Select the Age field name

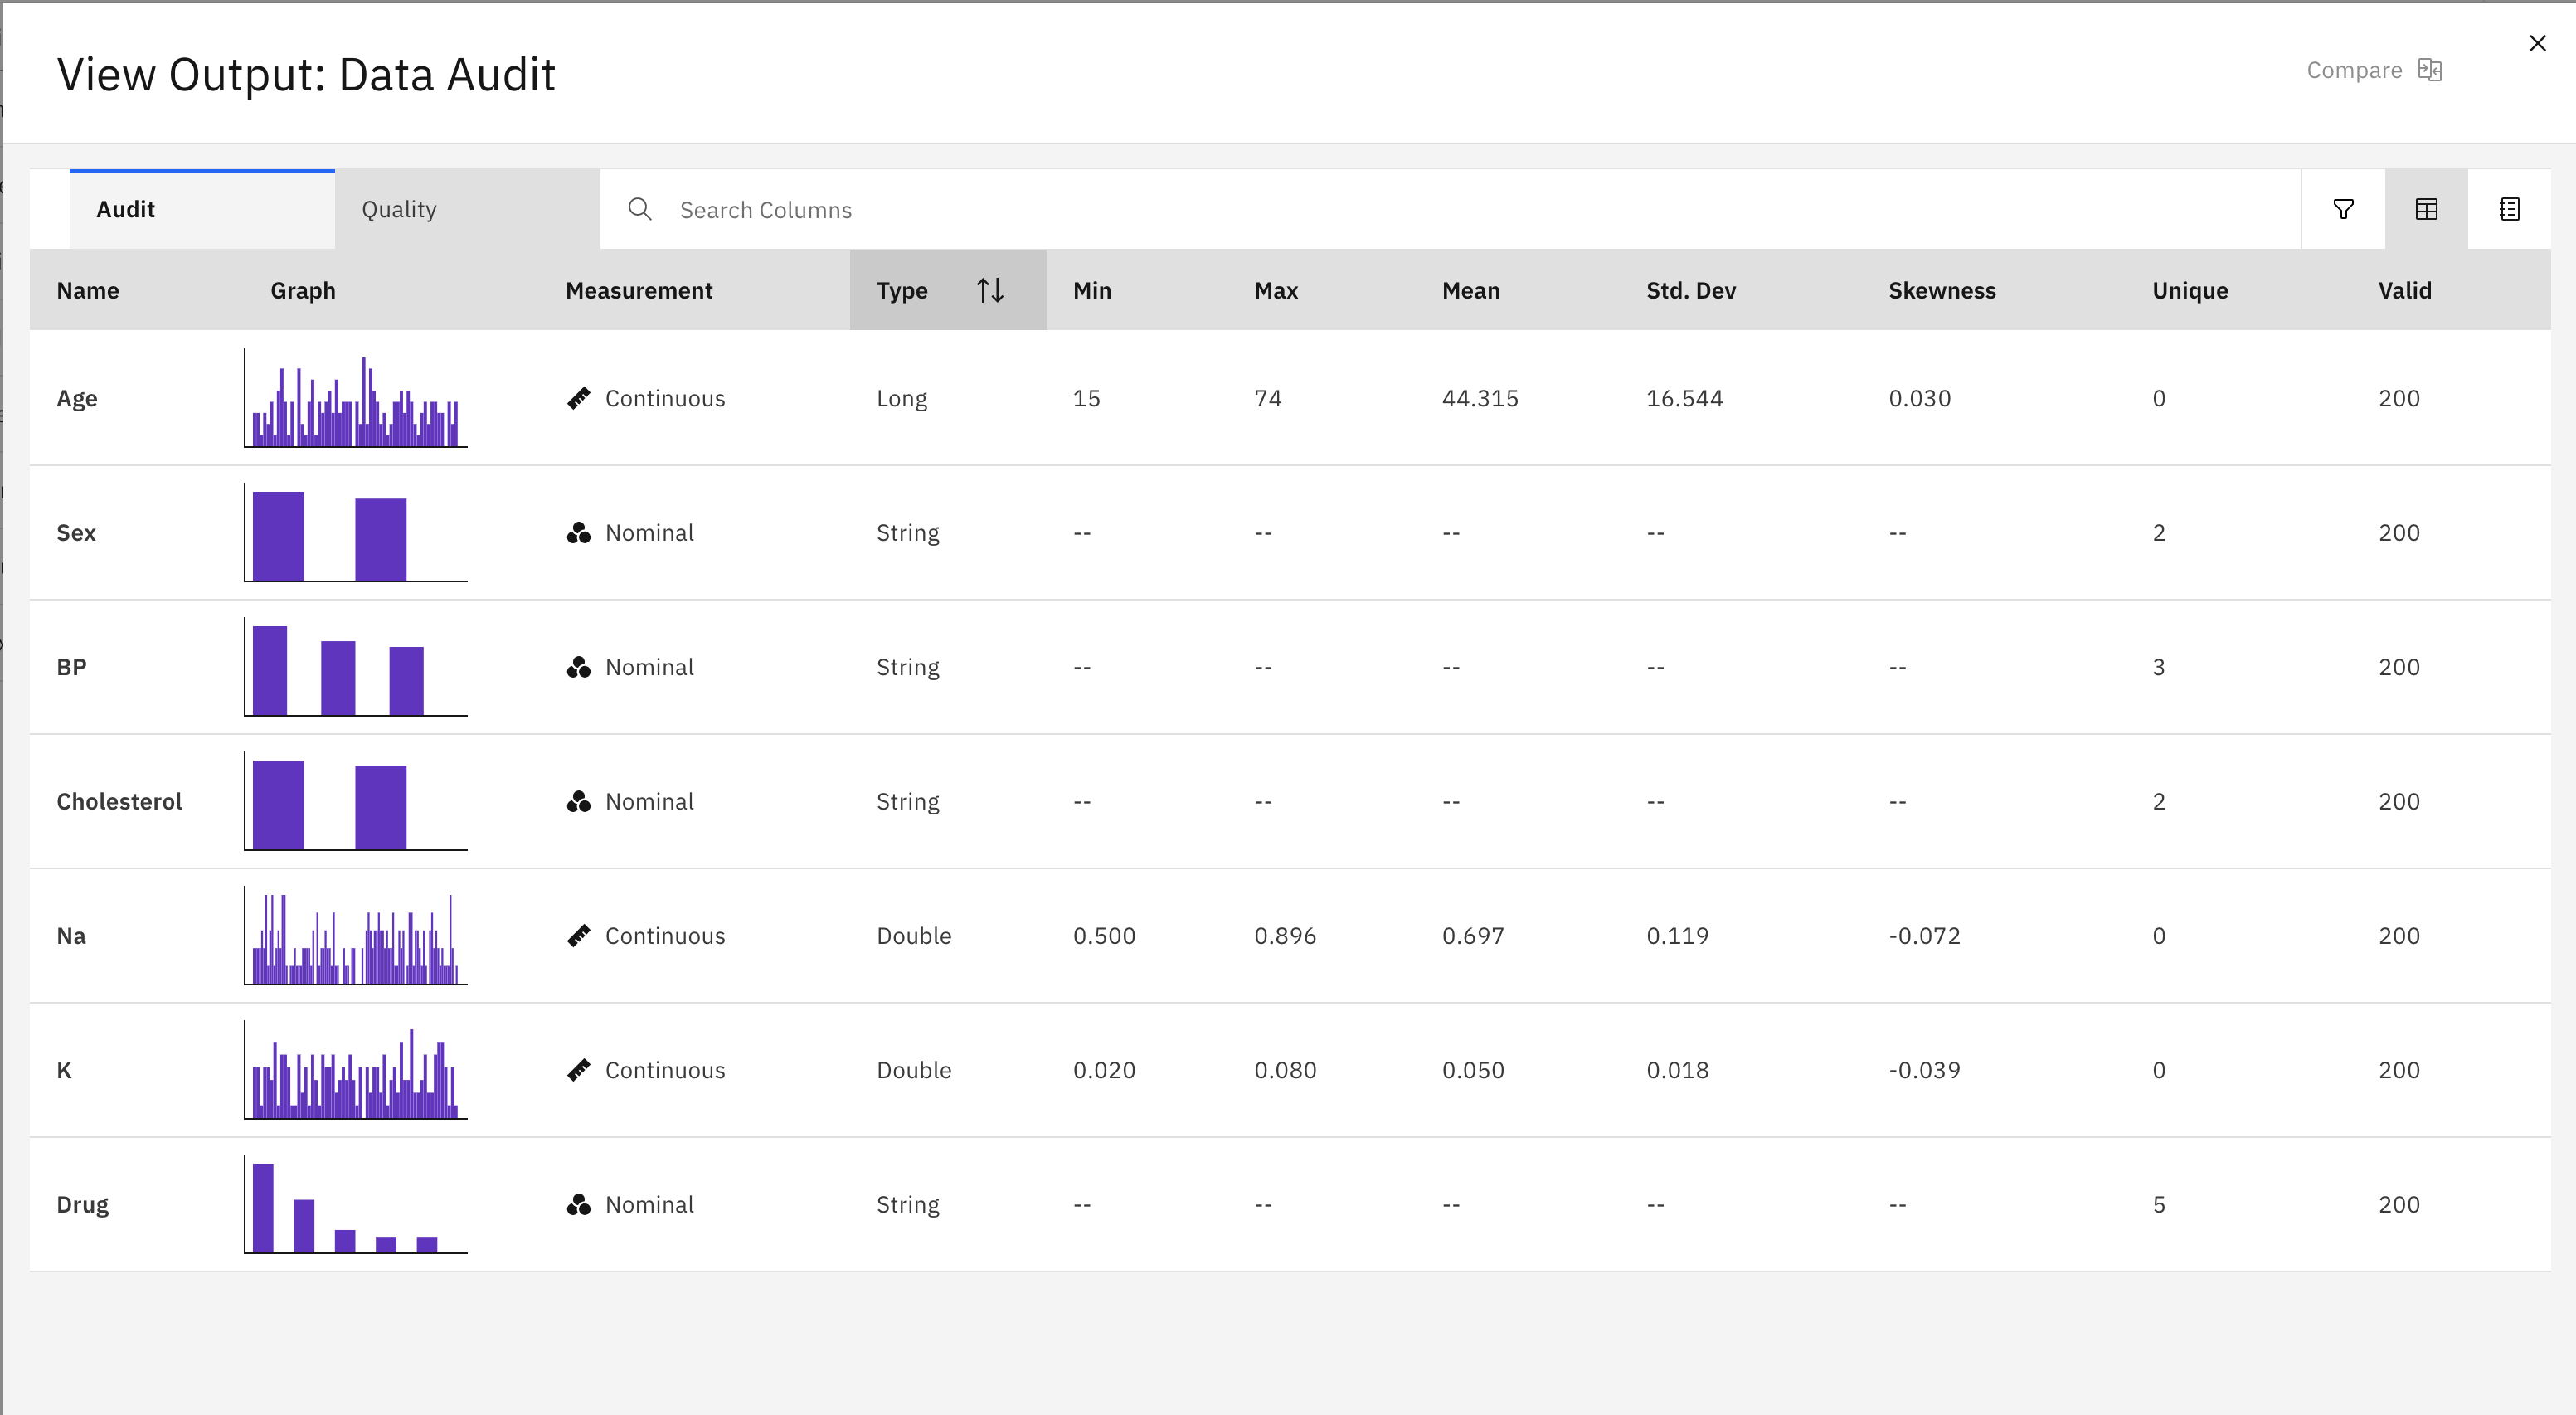click(77, 398)
